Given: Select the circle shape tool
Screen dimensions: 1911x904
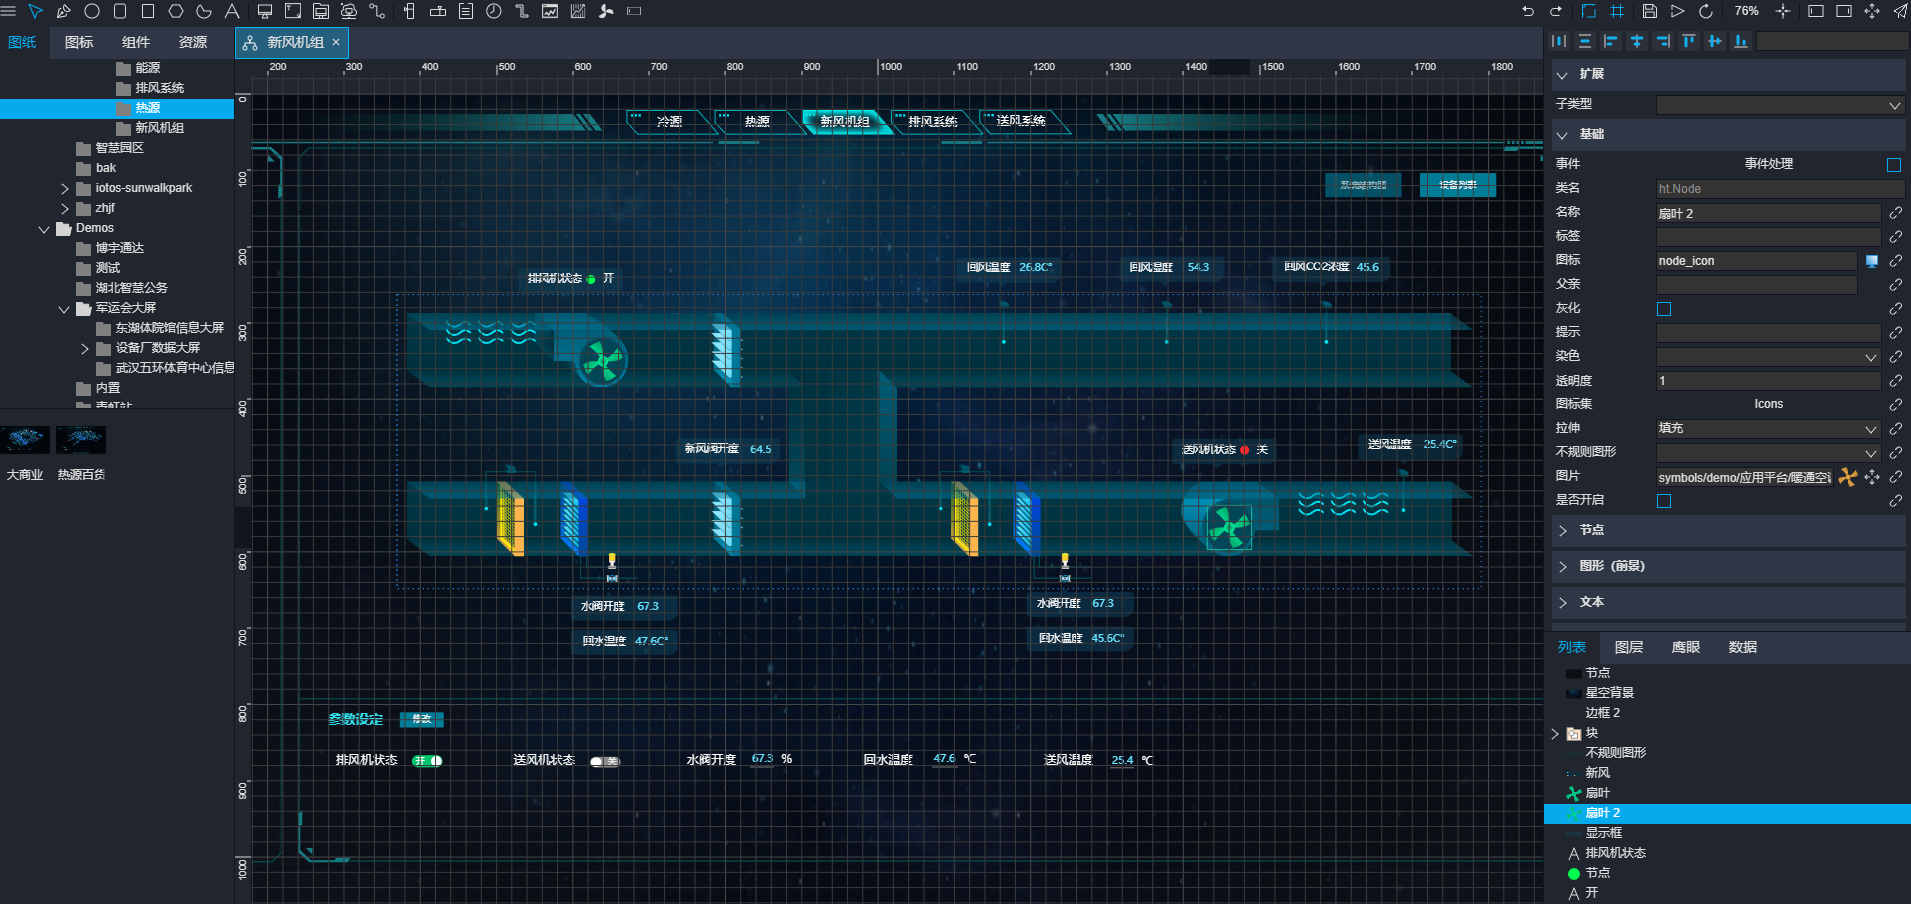Looking at the screenshot, I should pyautogui.click(x=92, y=11).
